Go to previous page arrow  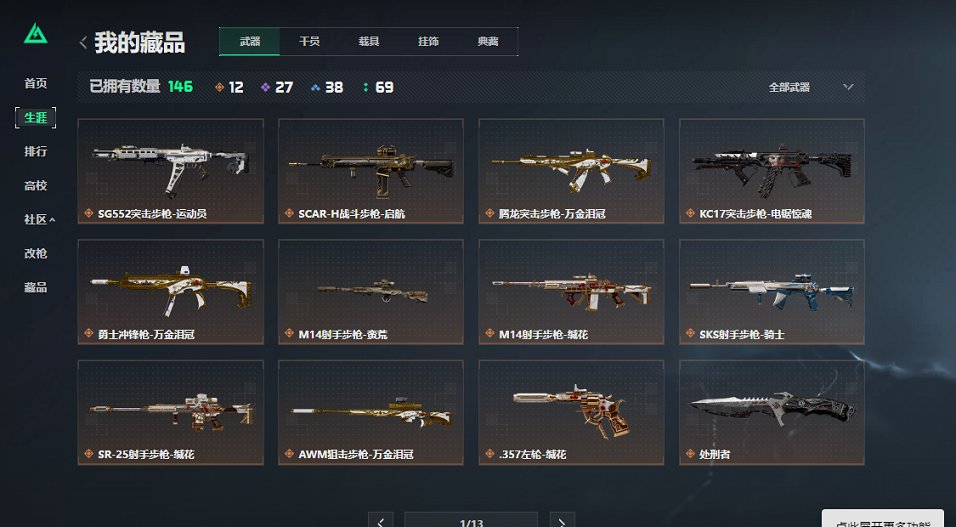(x=380, y=522)
